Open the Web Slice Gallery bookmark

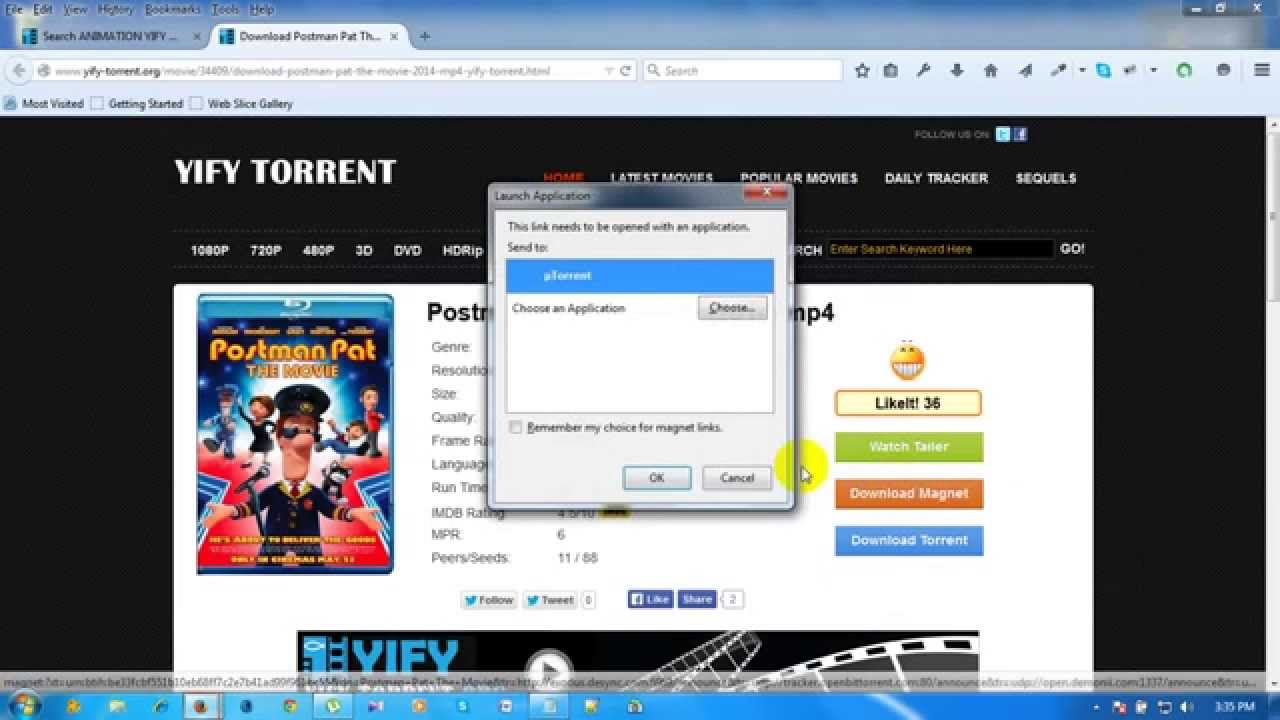tap(241, 104)
